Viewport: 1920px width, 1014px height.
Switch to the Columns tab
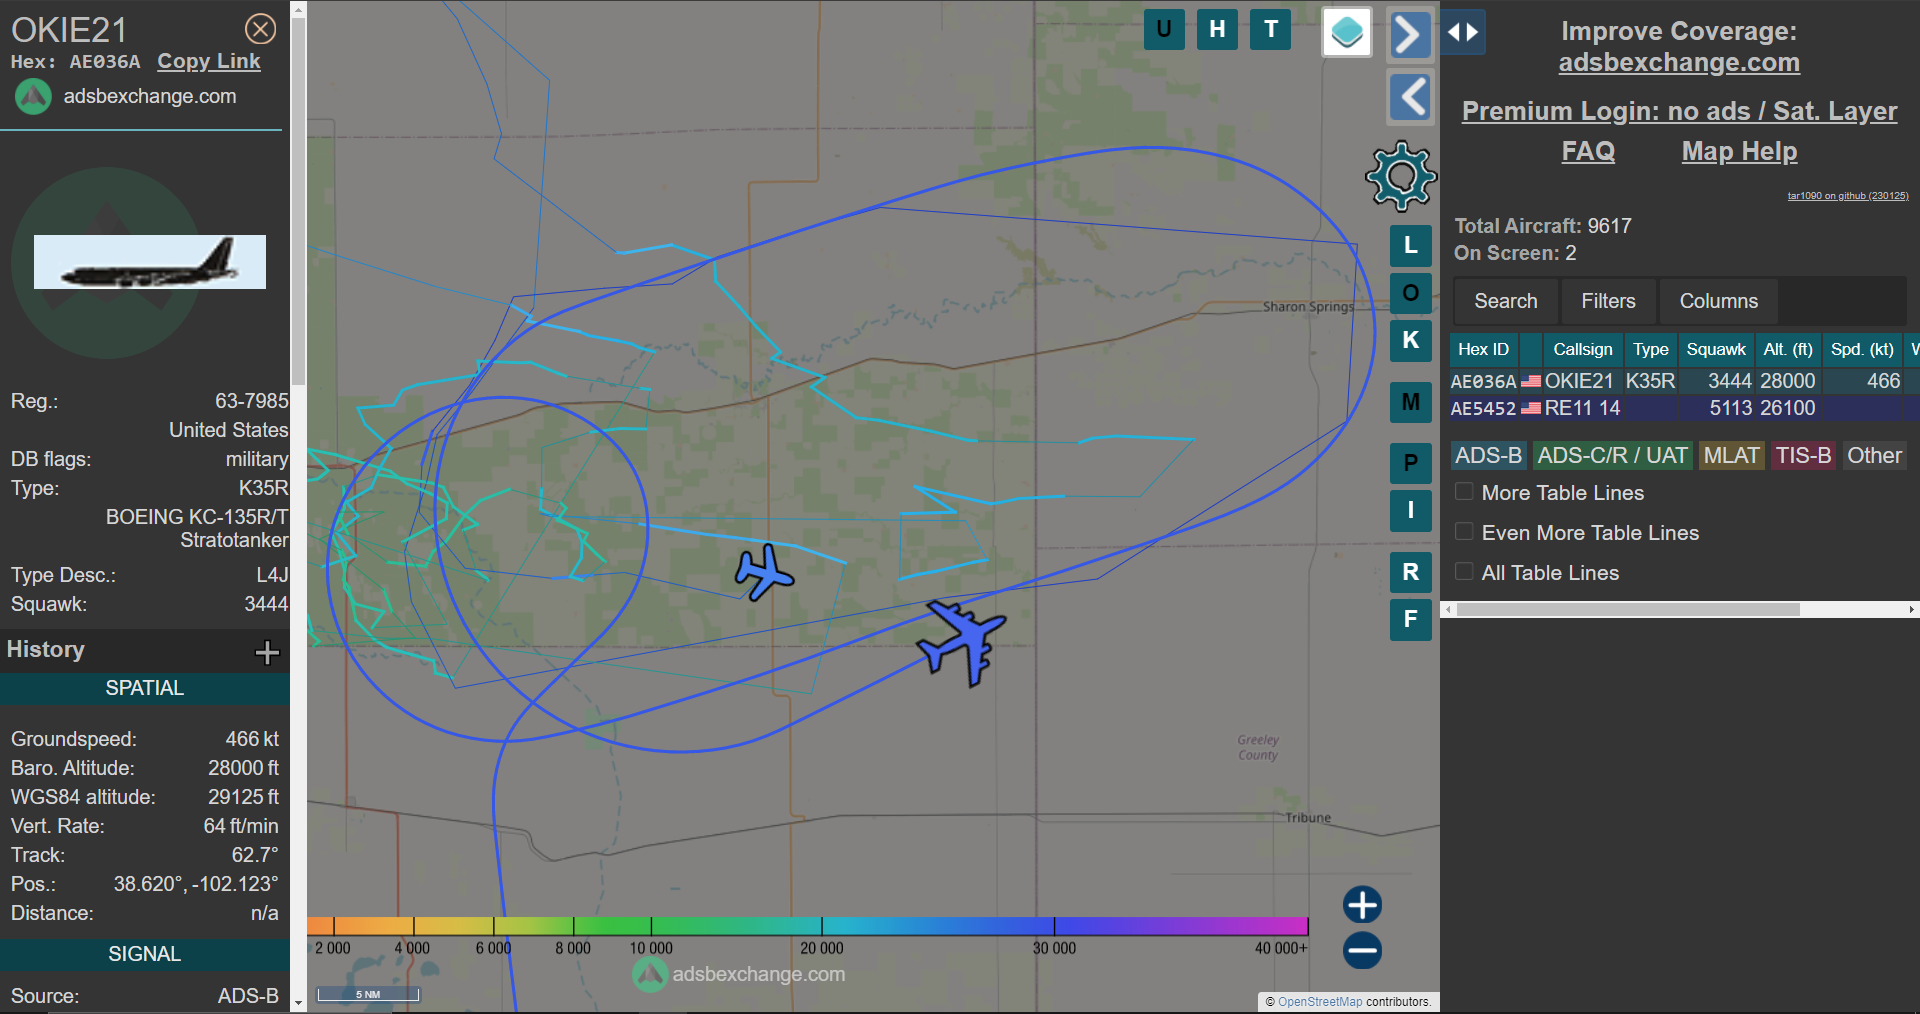pos(1718,301)
